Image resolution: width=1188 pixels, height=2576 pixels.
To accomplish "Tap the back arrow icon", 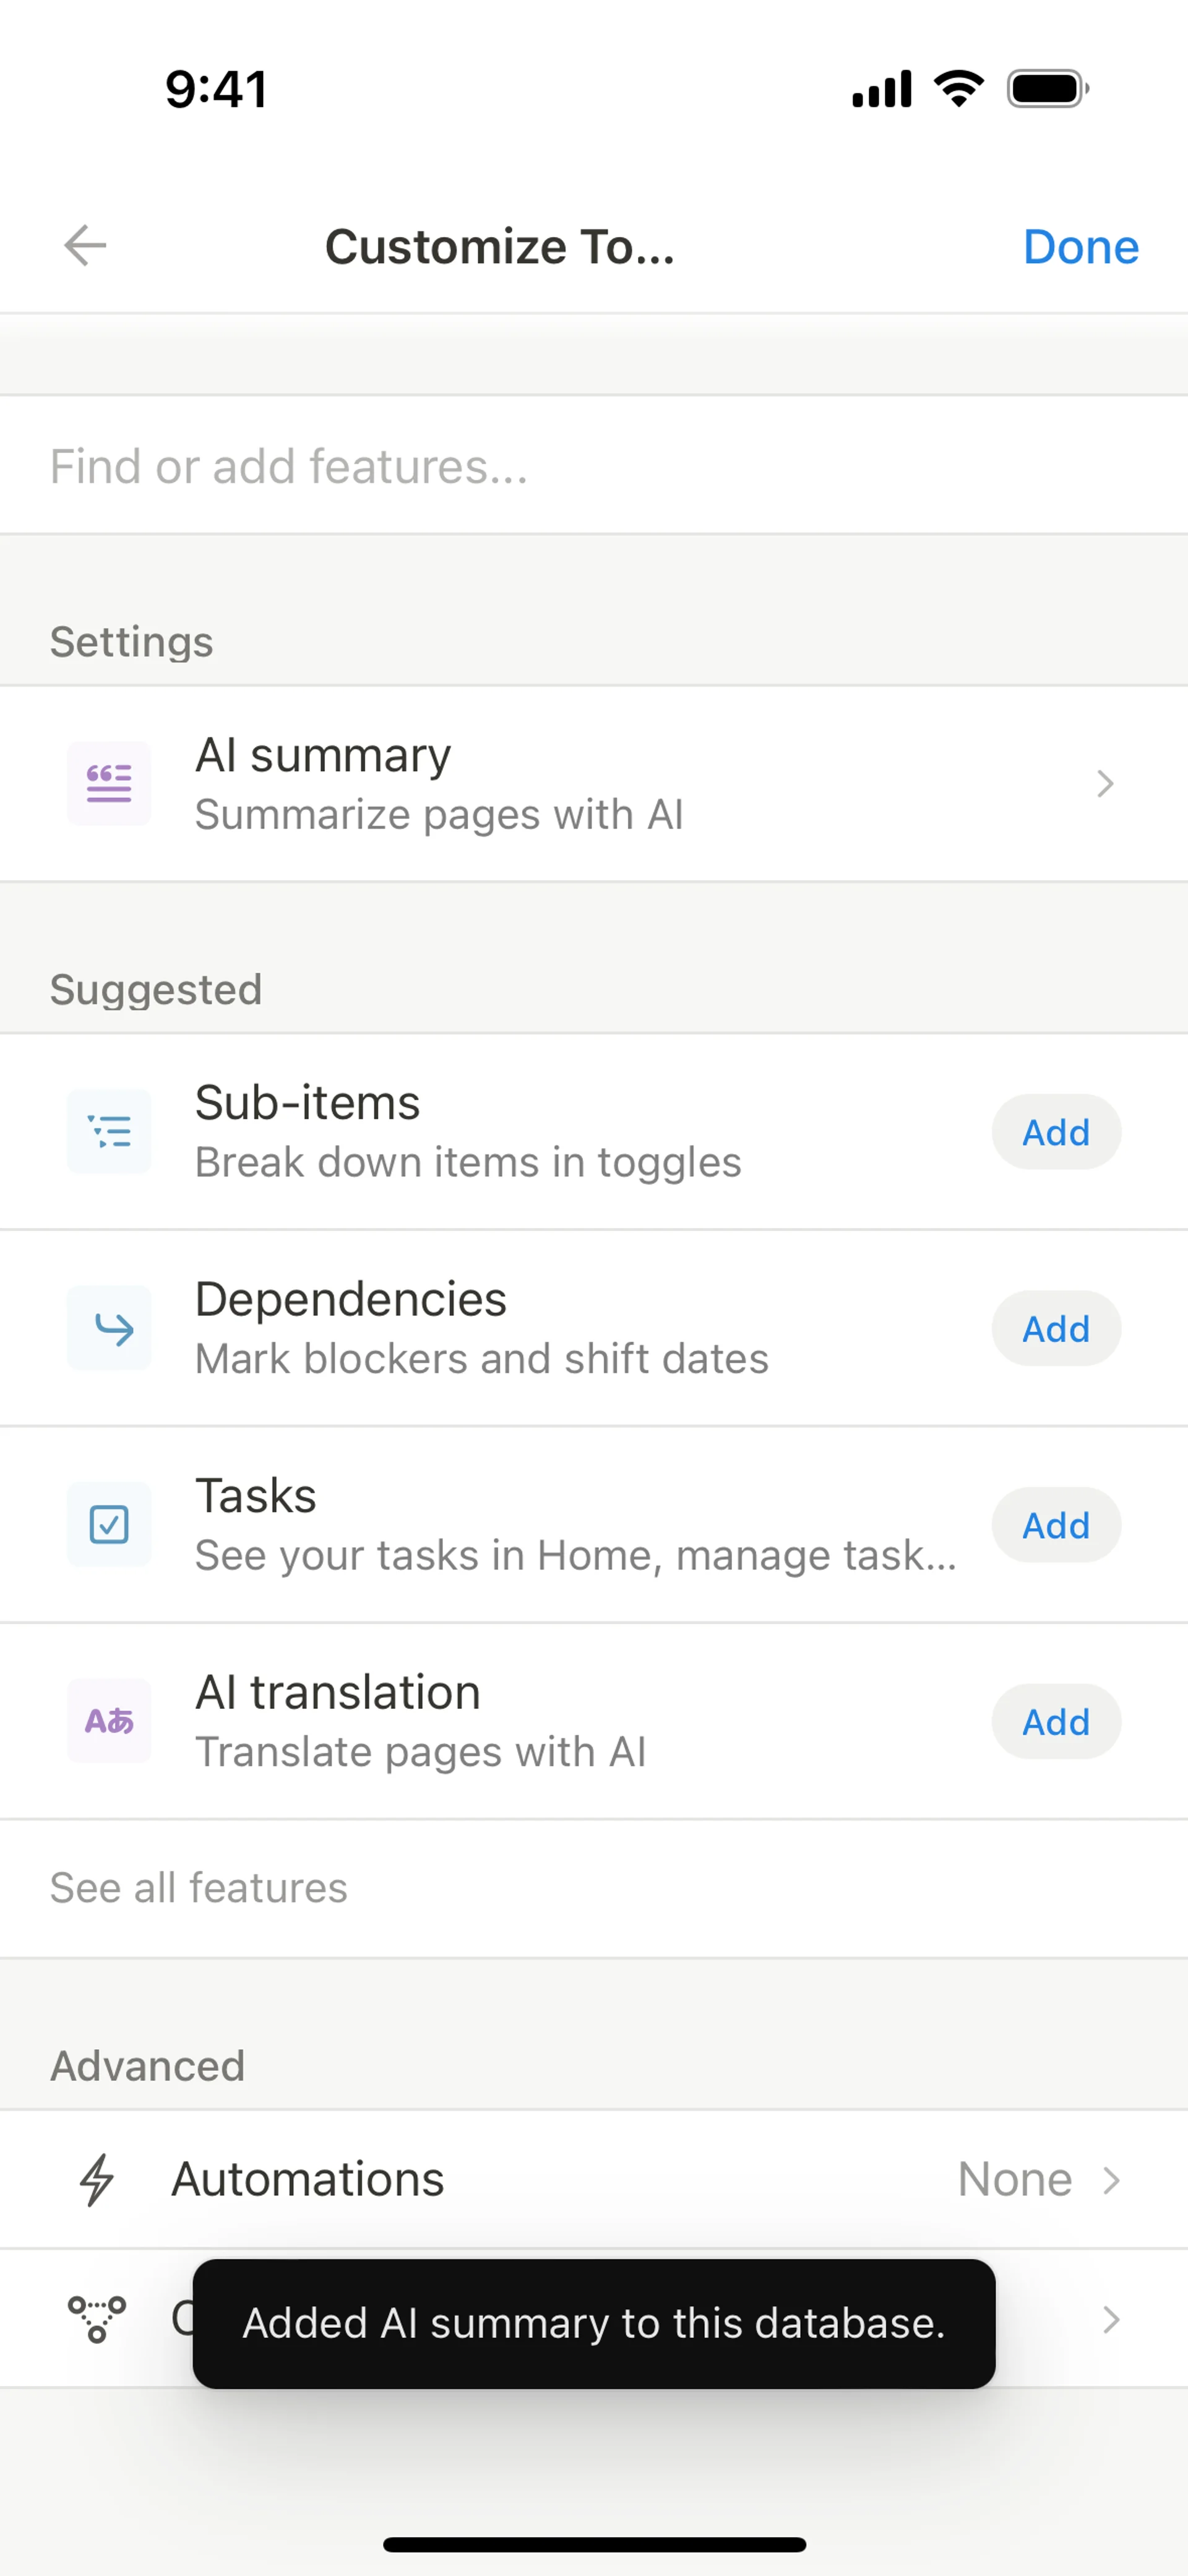I will pyautogui.click(x=85, y=246).
